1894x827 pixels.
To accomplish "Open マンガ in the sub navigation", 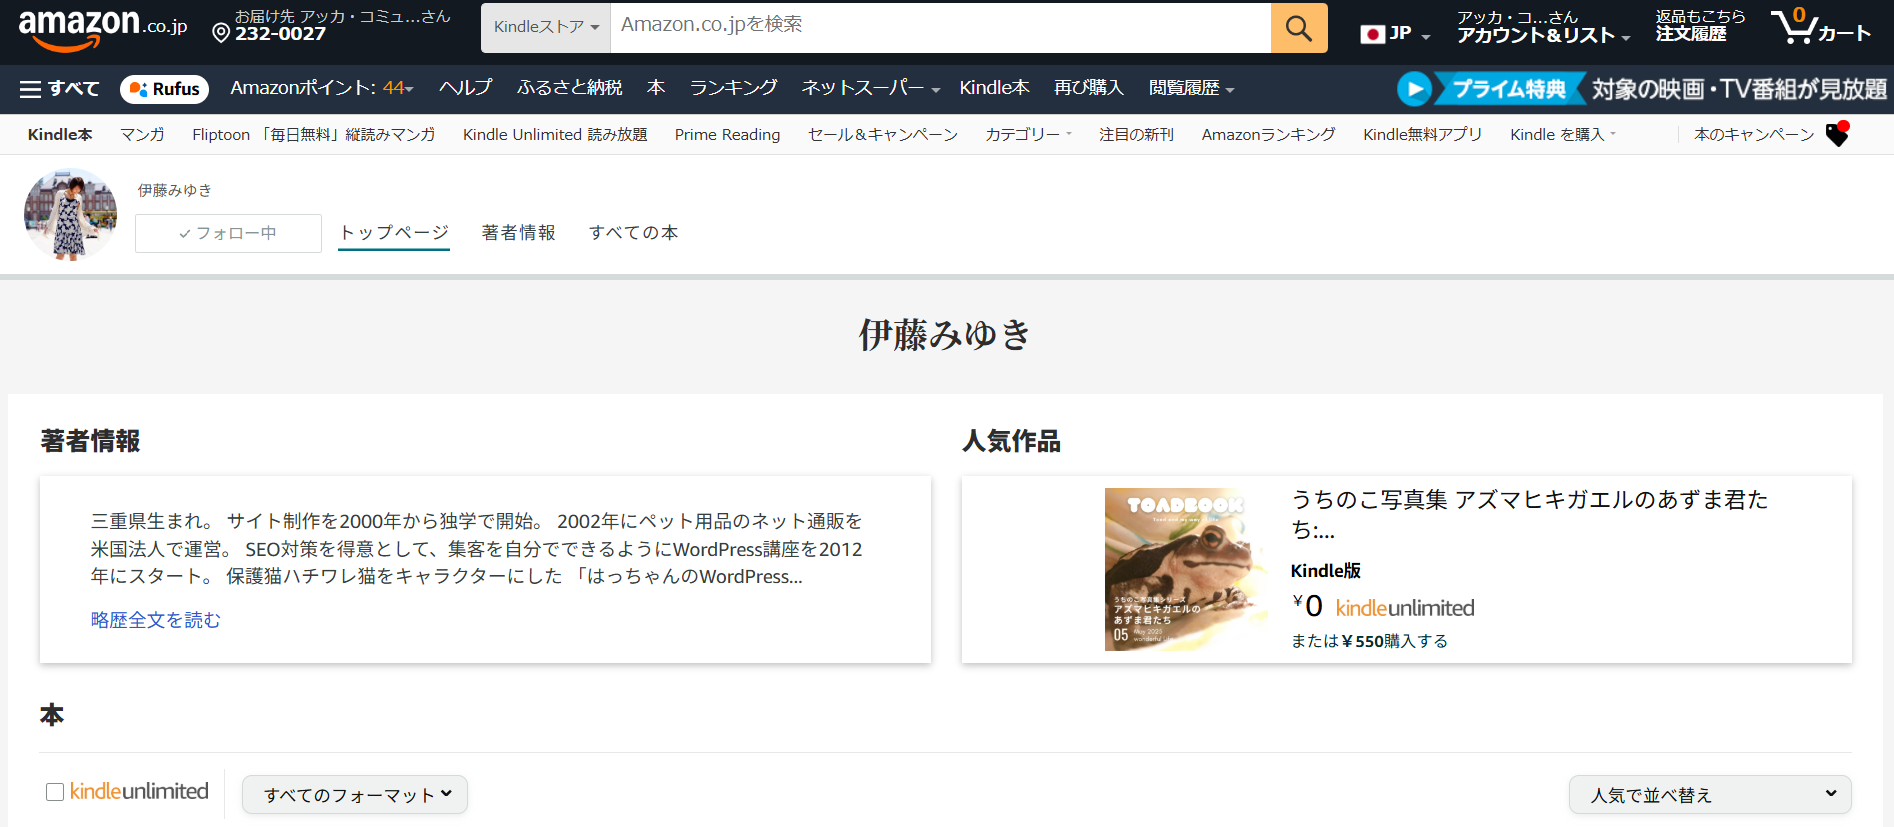I will pos(142,134).
